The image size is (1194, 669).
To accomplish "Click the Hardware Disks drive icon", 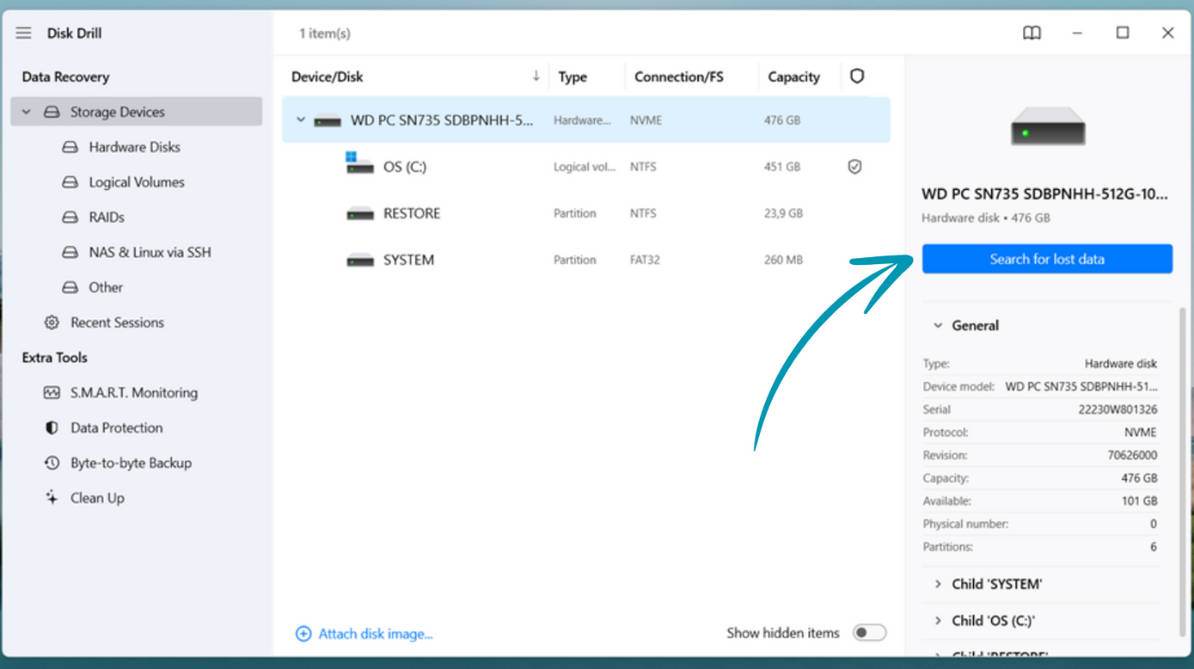I will pyautogui.click(x=70, y=147).
